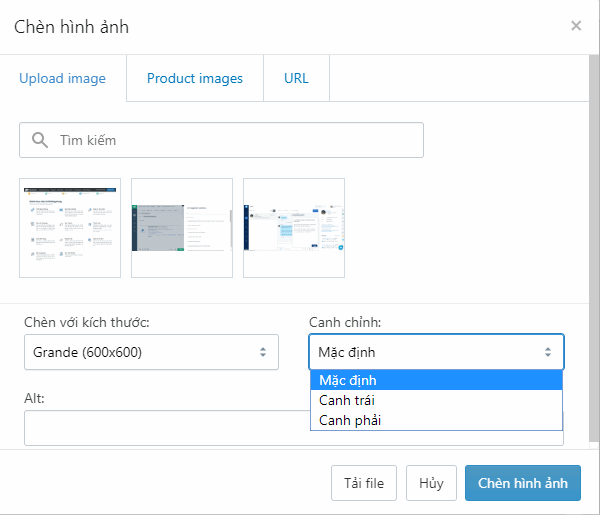The width and height of the screenshot is (600, 515).
Task: Click the dialog's vertical scrollbar
Action: click(x=594, y=250)
